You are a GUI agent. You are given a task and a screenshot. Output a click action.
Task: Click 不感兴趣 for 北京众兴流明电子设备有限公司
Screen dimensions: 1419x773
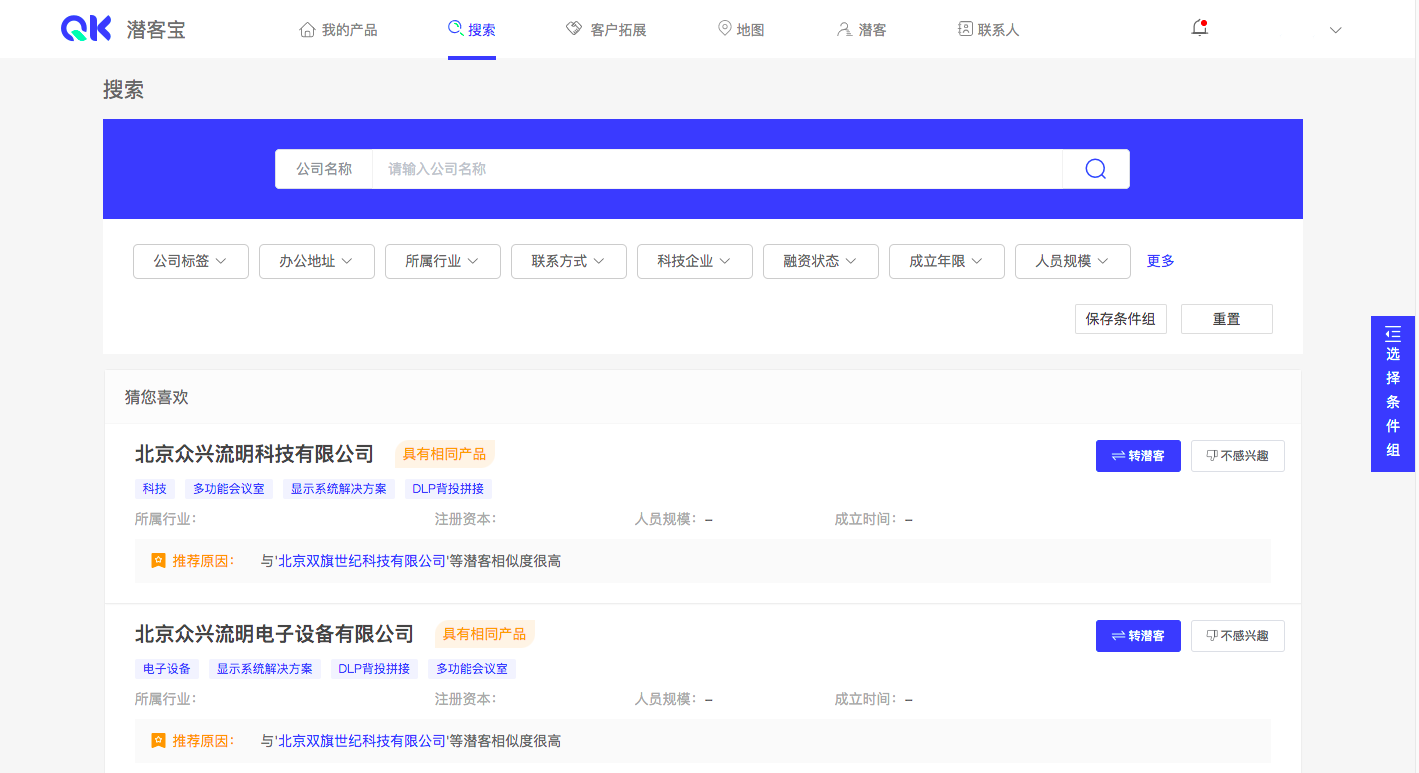point(1238,636)
